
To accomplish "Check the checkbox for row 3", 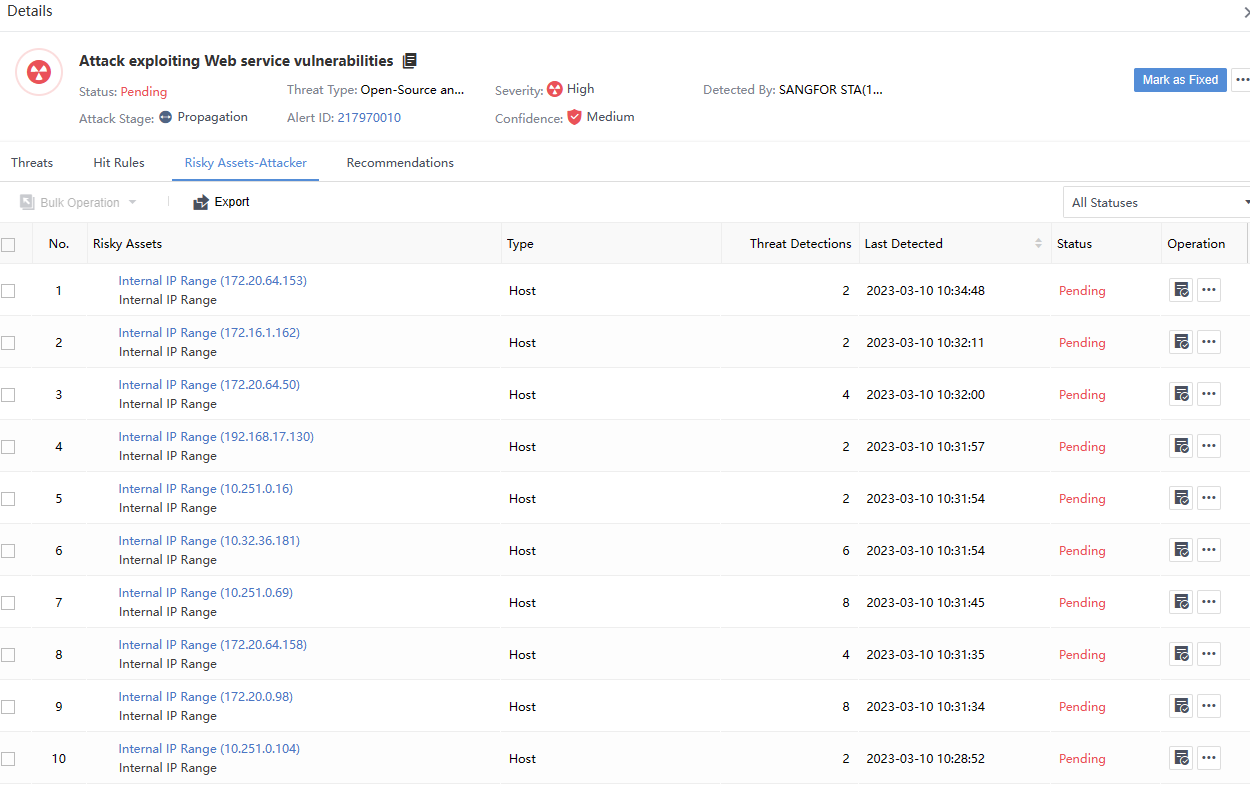I will 9,395.
